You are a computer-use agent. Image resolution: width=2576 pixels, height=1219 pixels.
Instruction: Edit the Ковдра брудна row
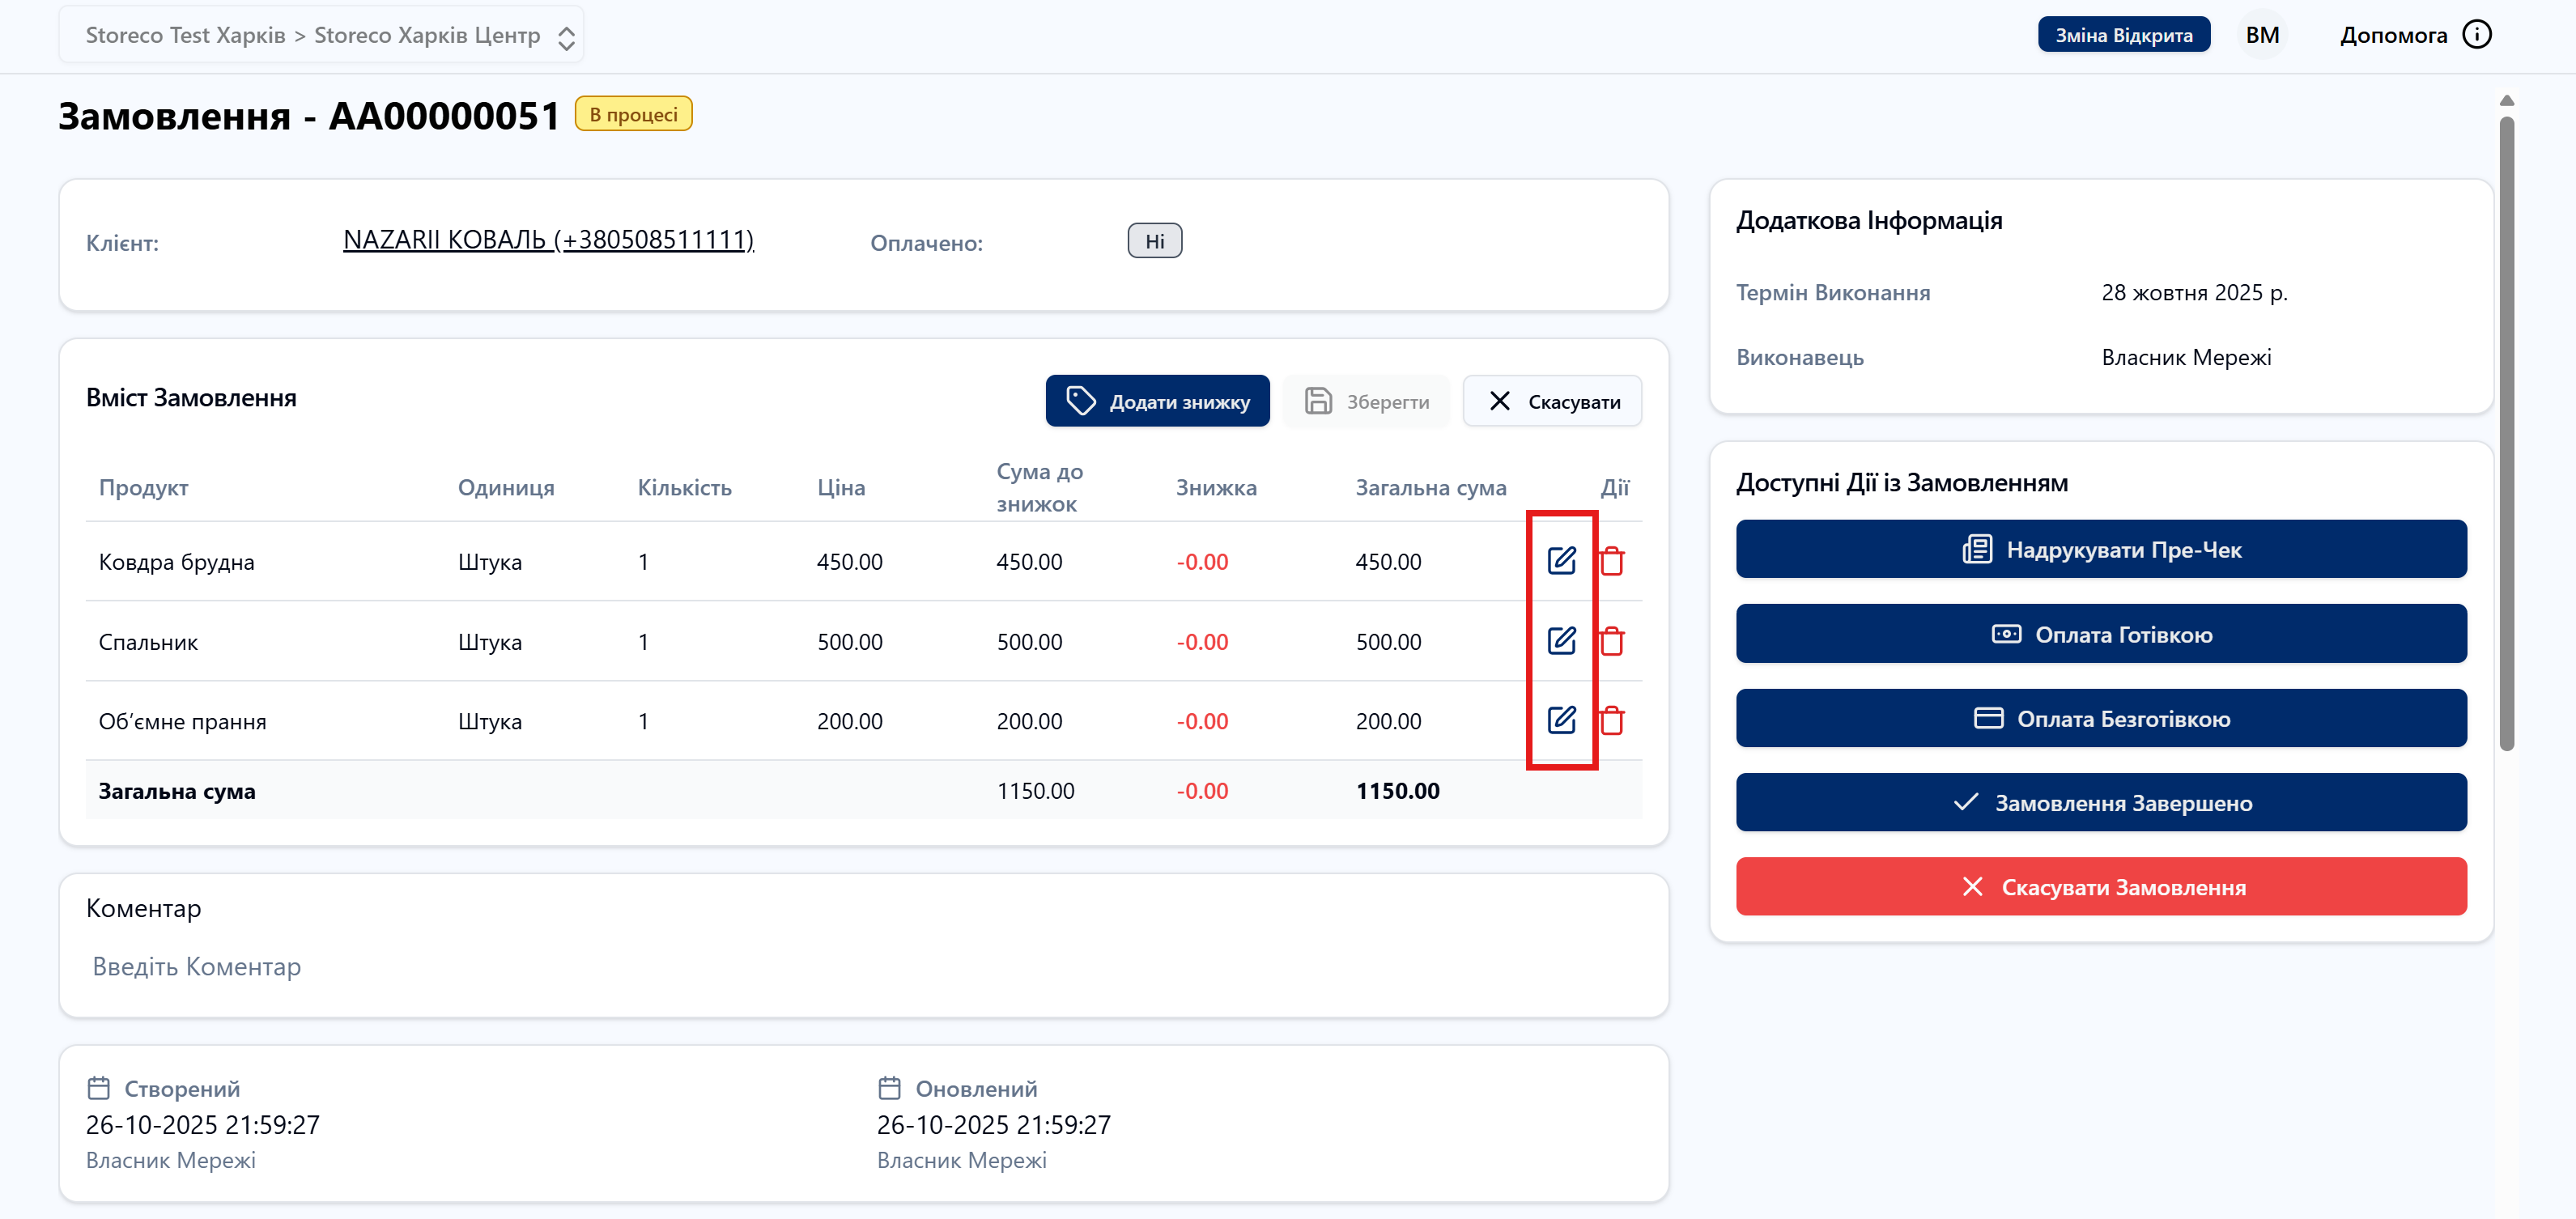pyautogui.click(x=1560, y=561)
